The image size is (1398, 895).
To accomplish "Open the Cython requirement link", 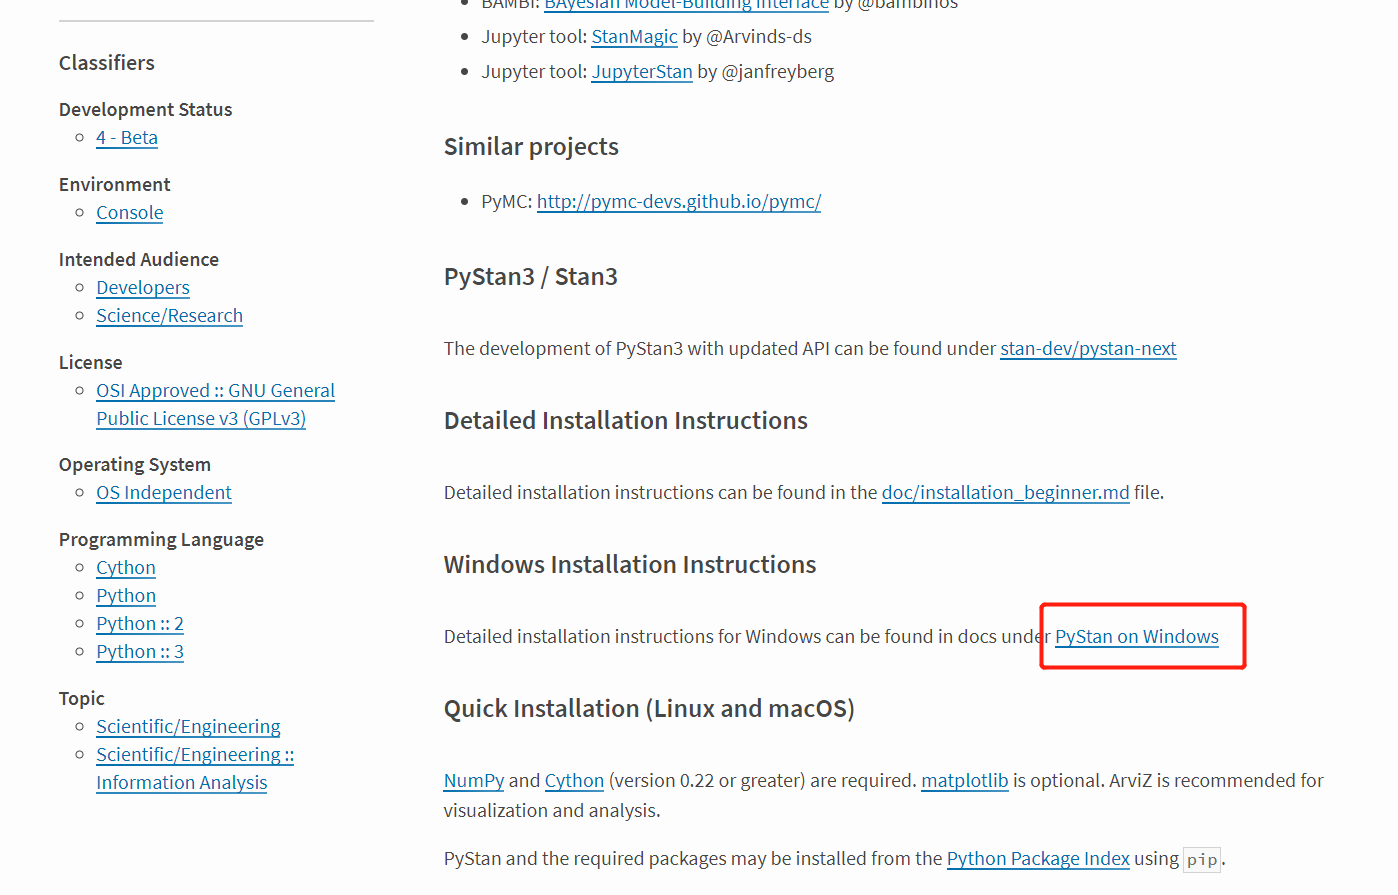I will tap(574, 781).
